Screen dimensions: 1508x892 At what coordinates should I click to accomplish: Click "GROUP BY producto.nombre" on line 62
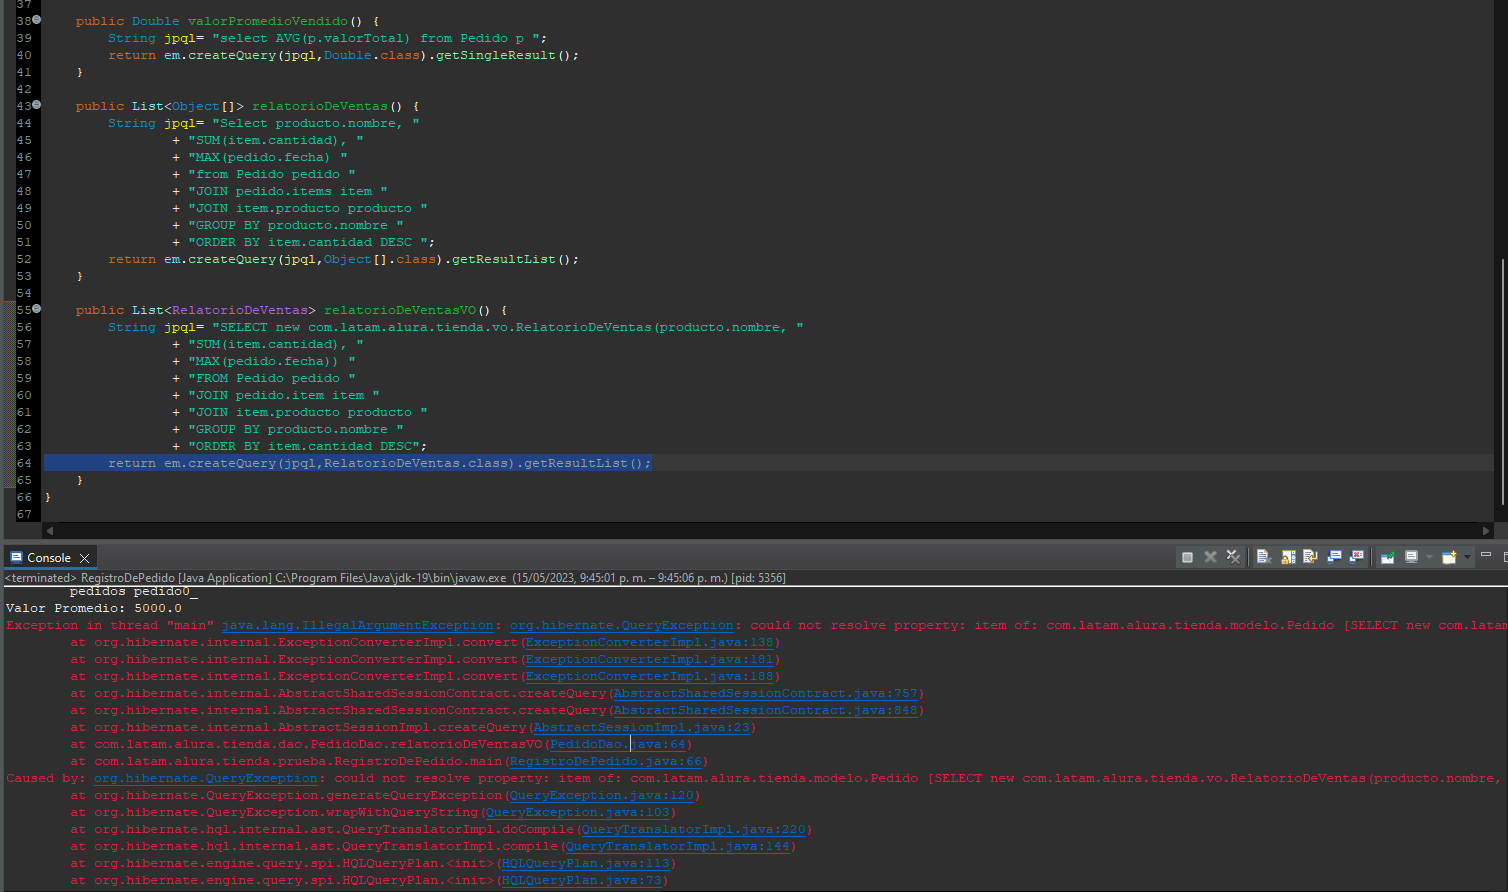(292, 429)
